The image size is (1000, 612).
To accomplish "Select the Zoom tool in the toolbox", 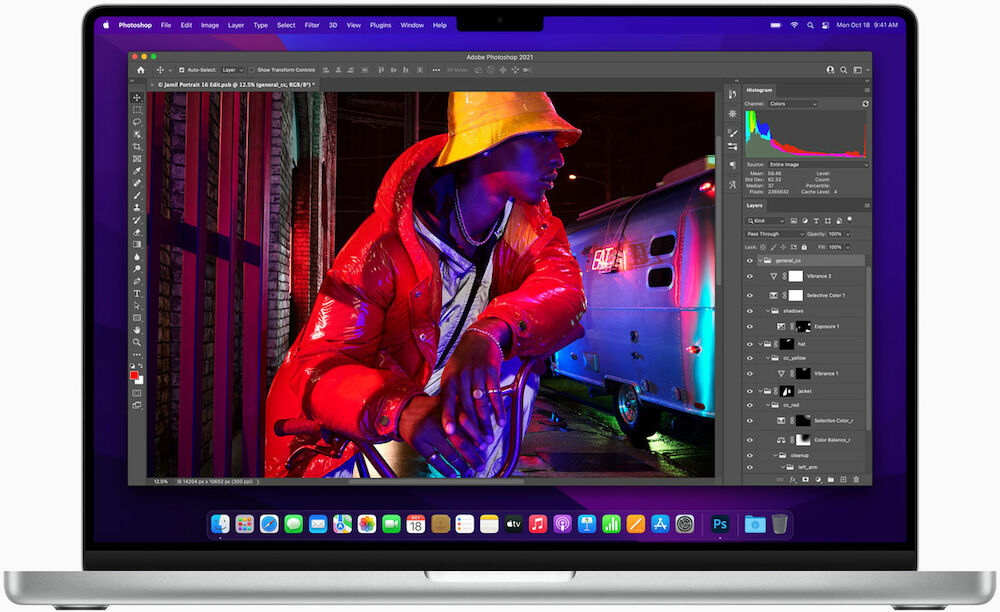I will 136,342.
